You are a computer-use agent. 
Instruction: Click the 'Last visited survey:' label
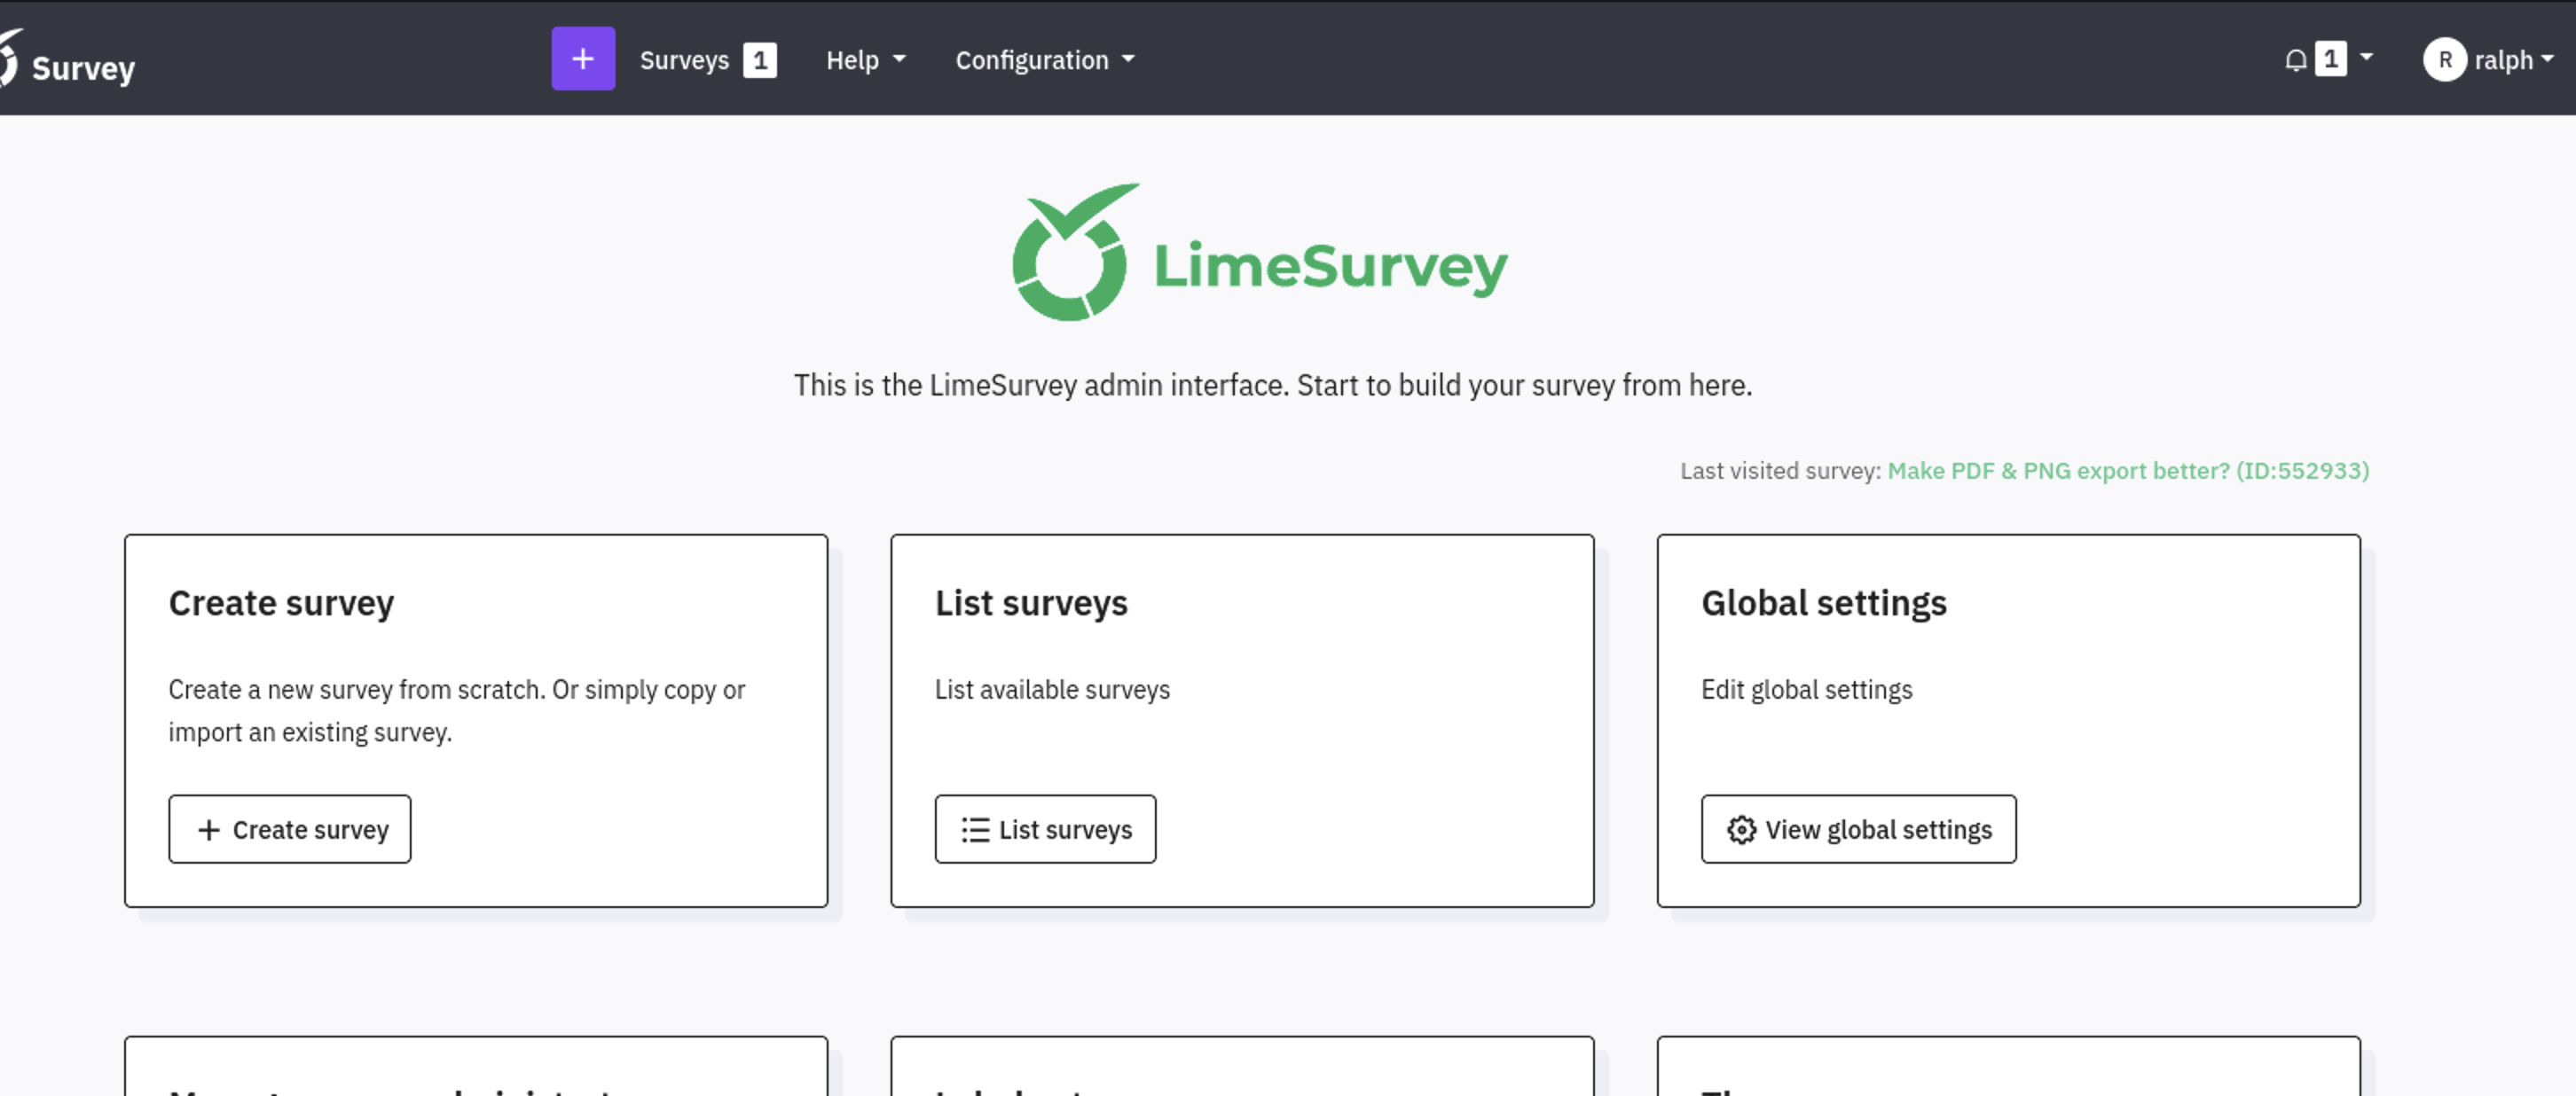(x=1780, y=470)
